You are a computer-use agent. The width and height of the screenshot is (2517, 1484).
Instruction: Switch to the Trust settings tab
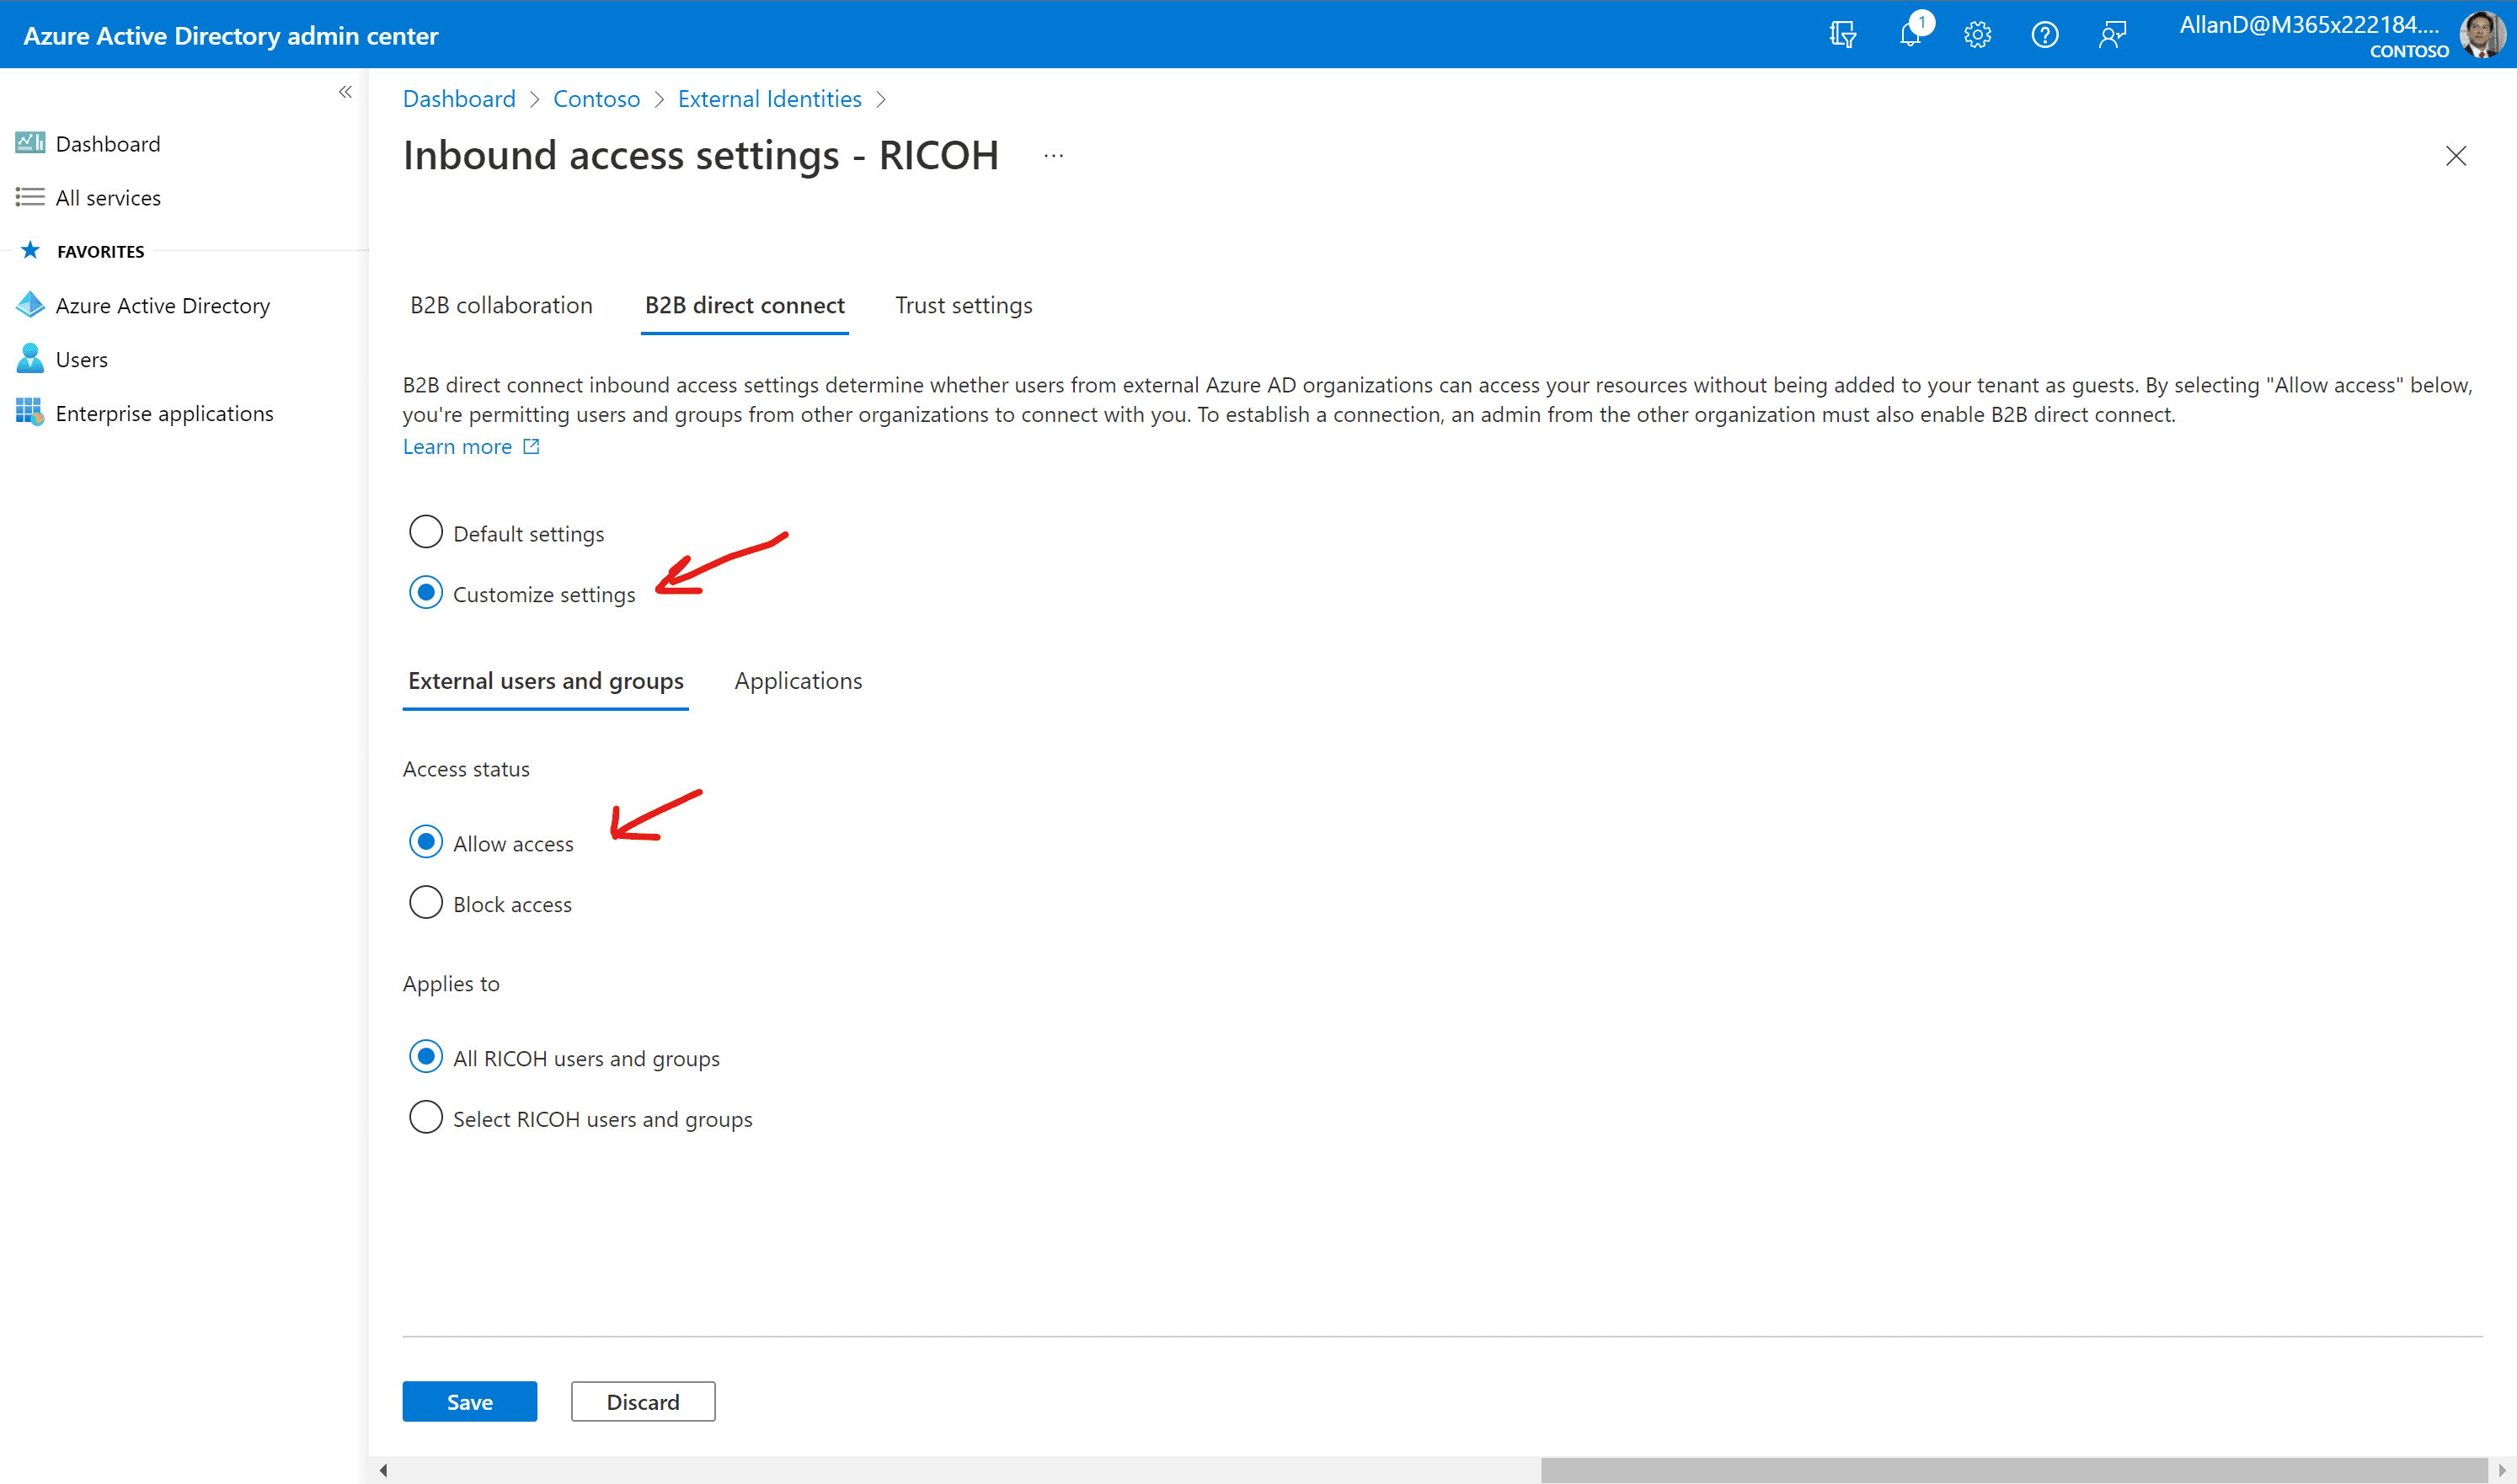(963, 305)
